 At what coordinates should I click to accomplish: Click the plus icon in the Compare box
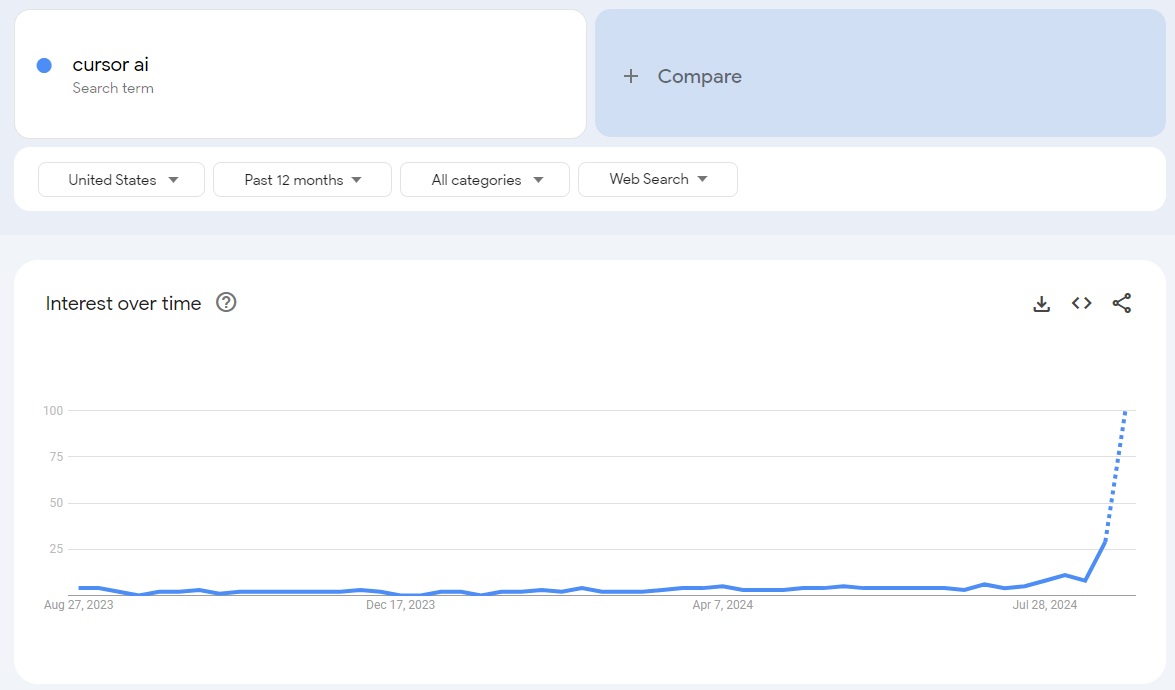tap(631, 76)
